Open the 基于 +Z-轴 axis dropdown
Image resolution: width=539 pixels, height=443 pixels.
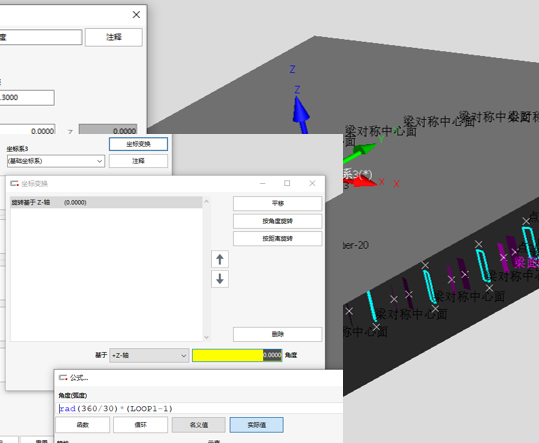click(x=149, y=355)
